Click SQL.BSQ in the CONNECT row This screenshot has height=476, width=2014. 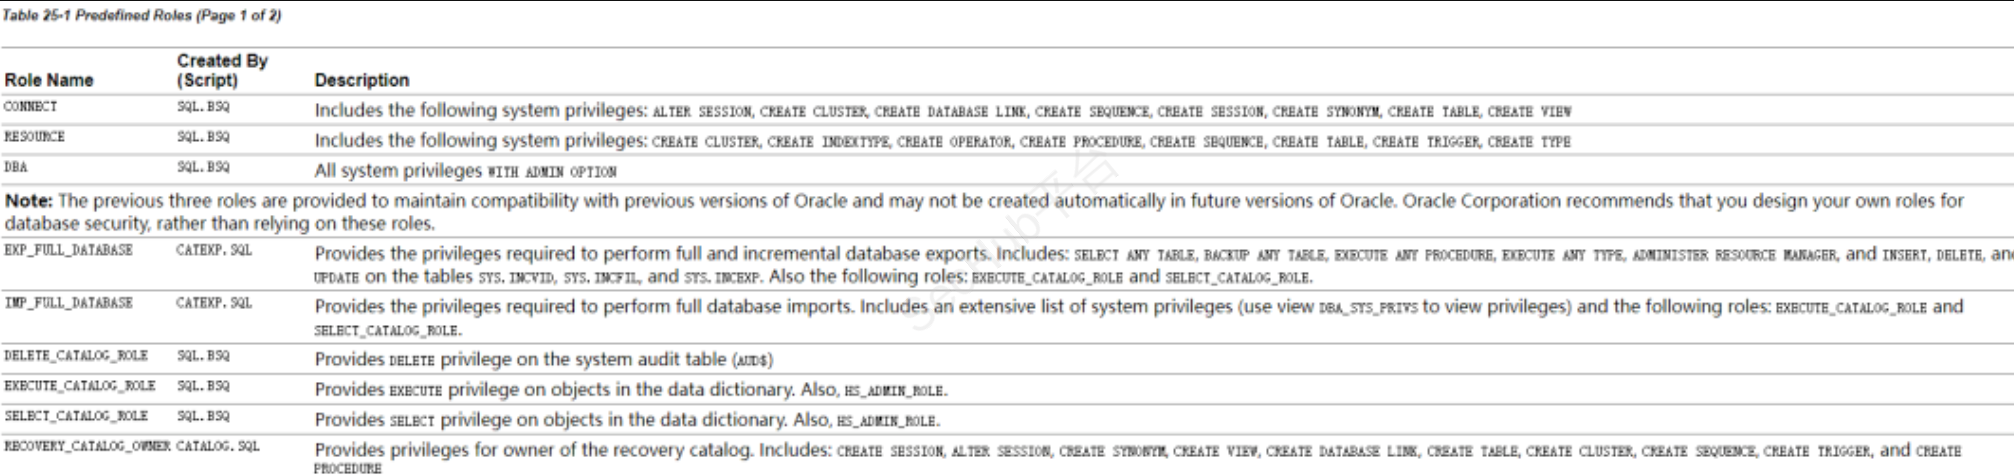[203, 107]
